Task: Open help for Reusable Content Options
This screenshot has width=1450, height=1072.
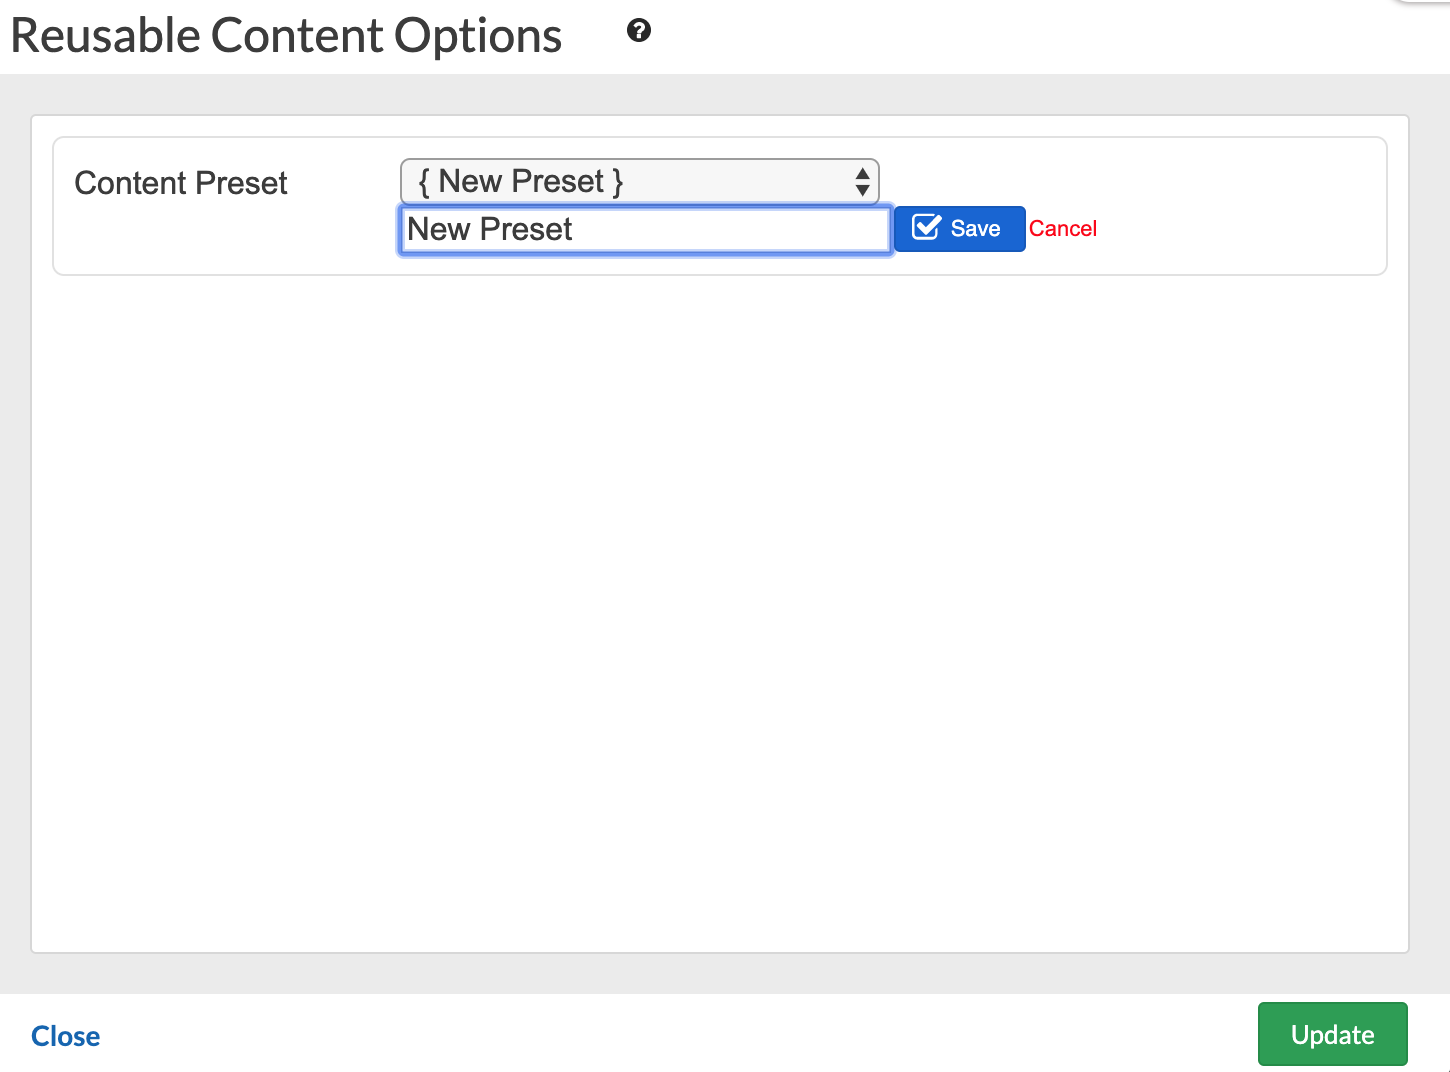Action: coord(639,31)
